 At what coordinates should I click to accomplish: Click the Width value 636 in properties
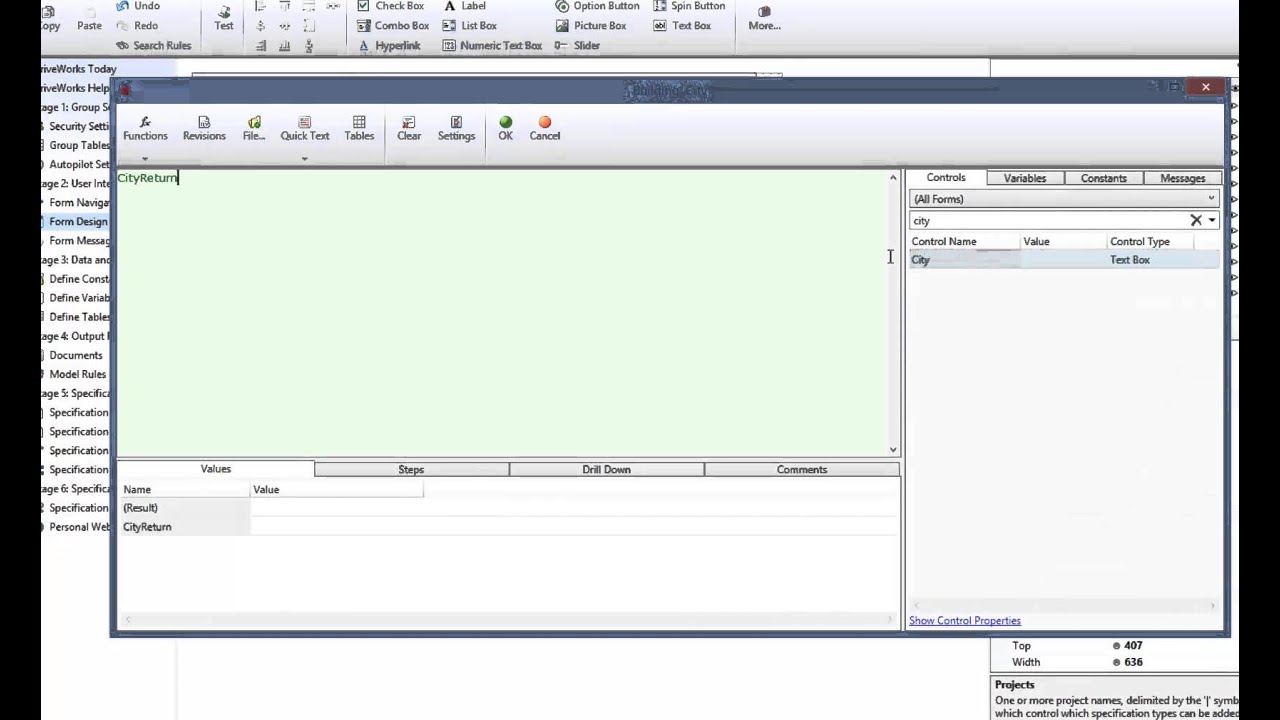pos(1133,662)
